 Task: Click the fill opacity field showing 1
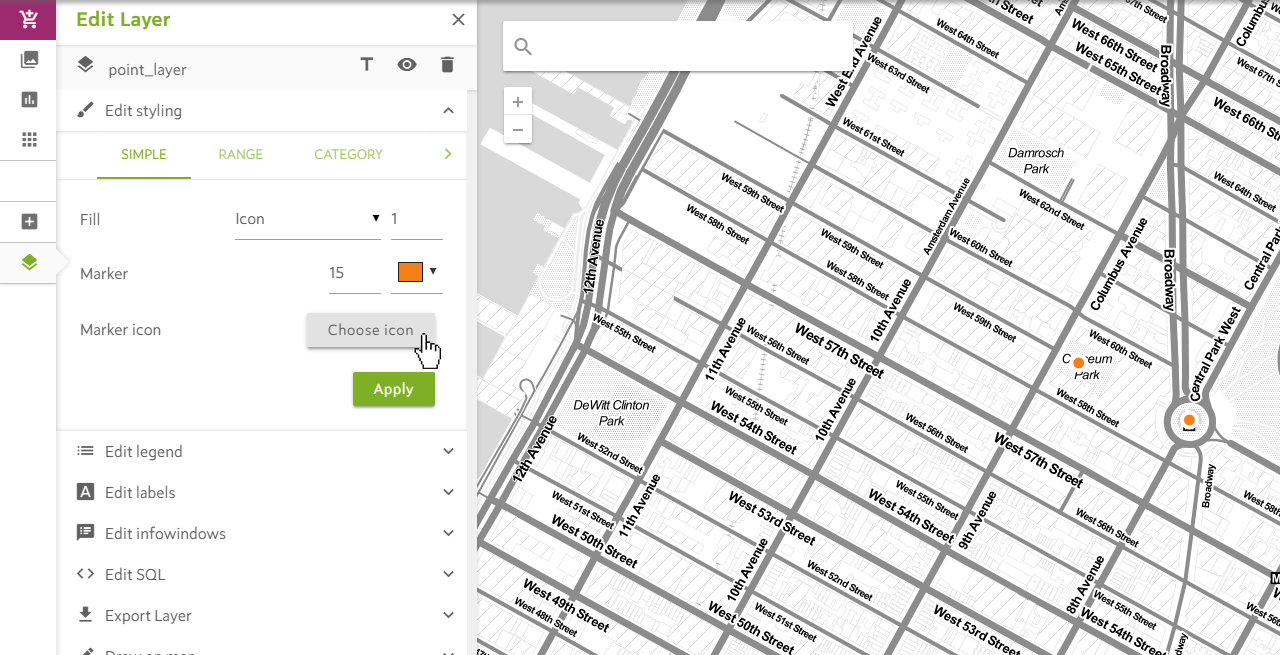416,219
